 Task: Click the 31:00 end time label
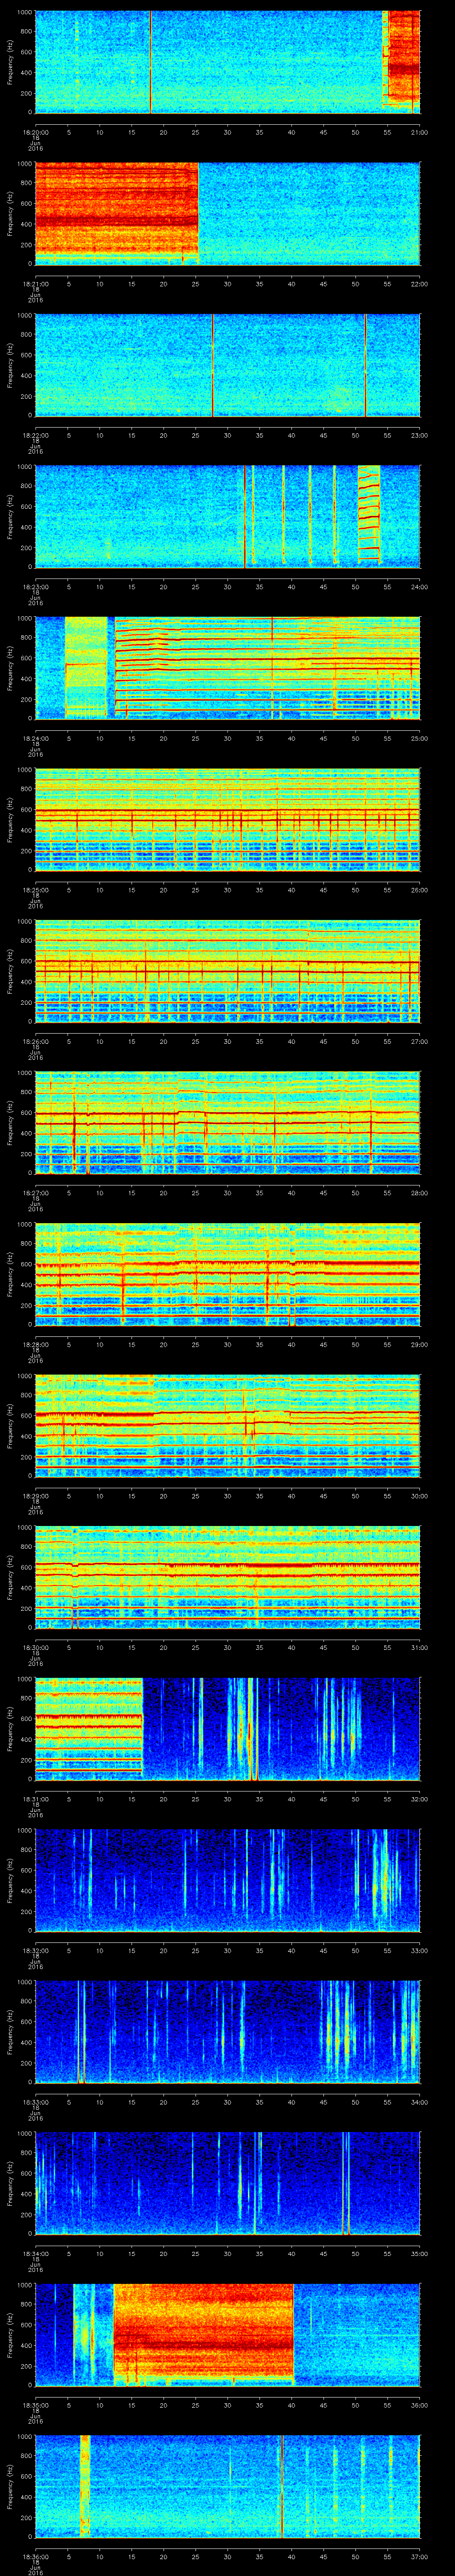(419, 1647)
